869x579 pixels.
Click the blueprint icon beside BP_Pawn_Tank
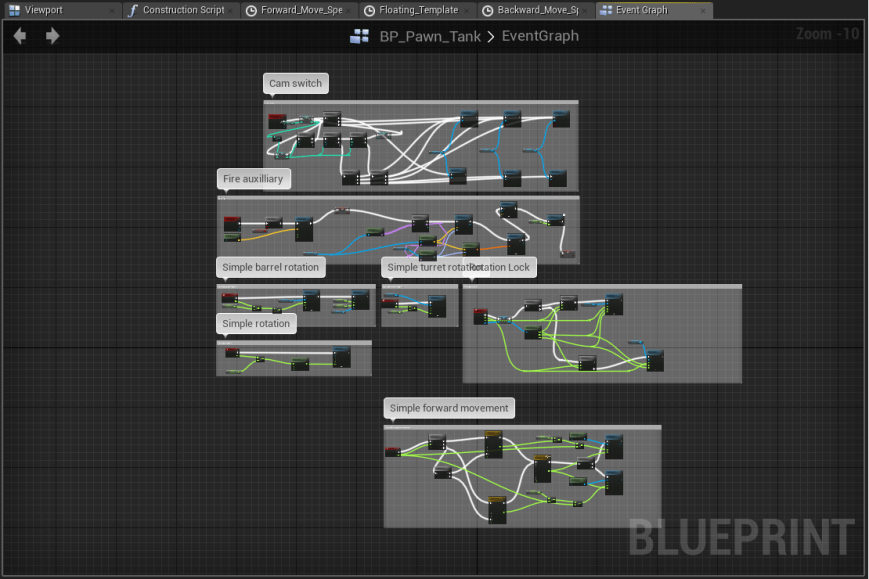(x=359, y=37)
